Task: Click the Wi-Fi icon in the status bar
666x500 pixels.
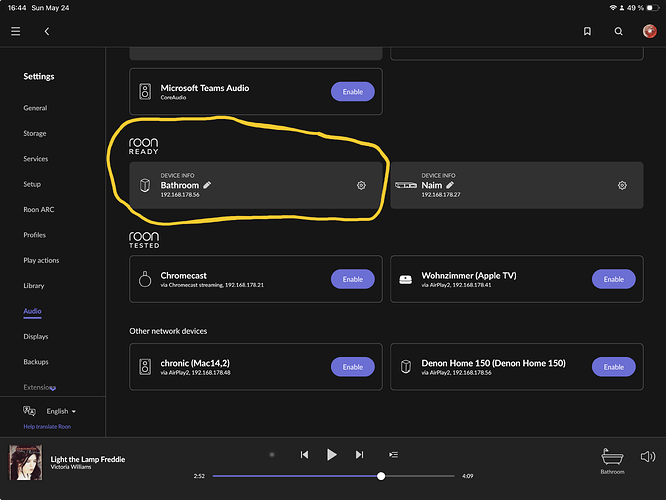Action: click(x=613, y=8)
